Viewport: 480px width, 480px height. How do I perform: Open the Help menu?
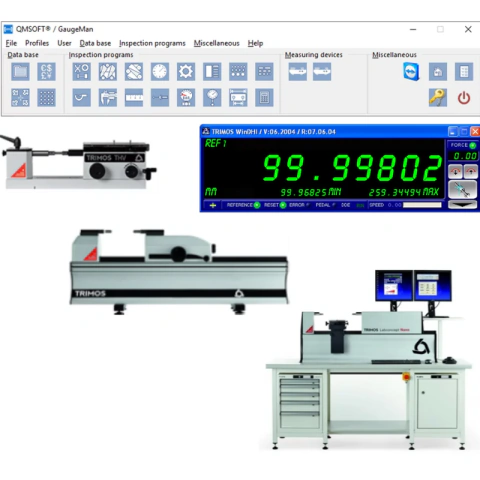click(255, 43)
